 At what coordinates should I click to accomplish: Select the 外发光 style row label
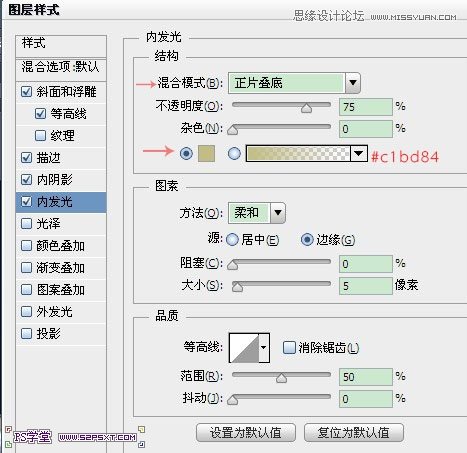(x=54, y=312)
